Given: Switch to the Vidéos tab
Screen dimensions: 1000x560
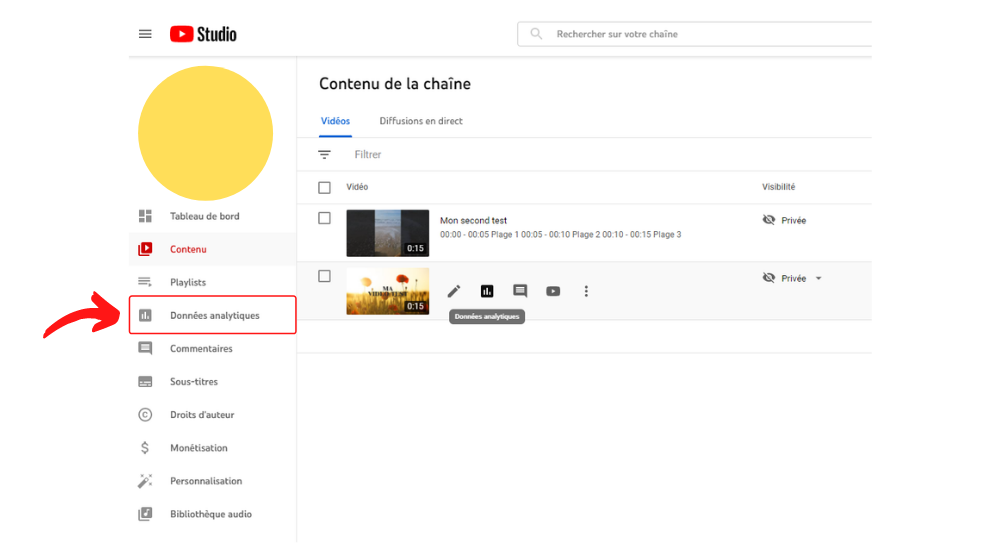Looking at the screenshot, I should click(335, 121).
